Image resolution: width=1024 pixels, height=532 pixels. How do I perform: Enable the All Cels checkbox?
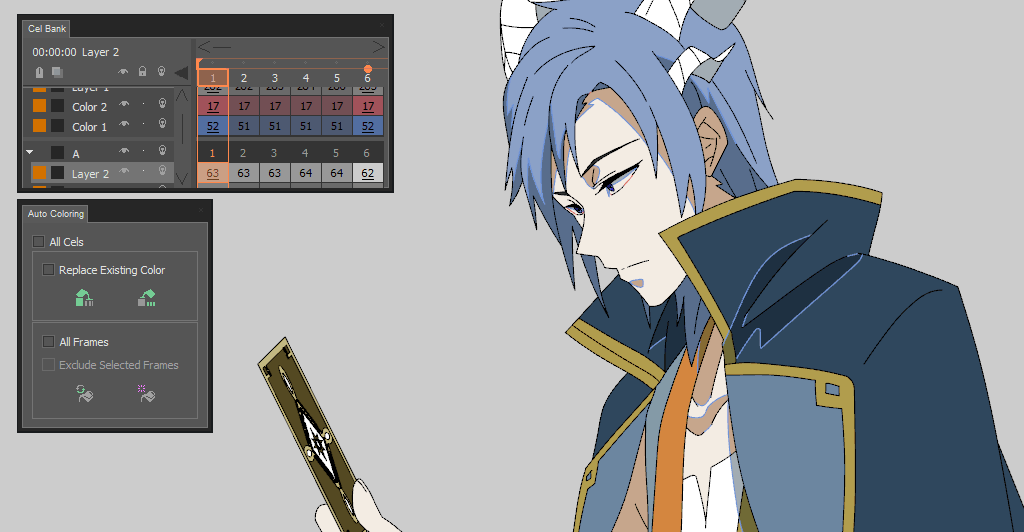(39, 242)
